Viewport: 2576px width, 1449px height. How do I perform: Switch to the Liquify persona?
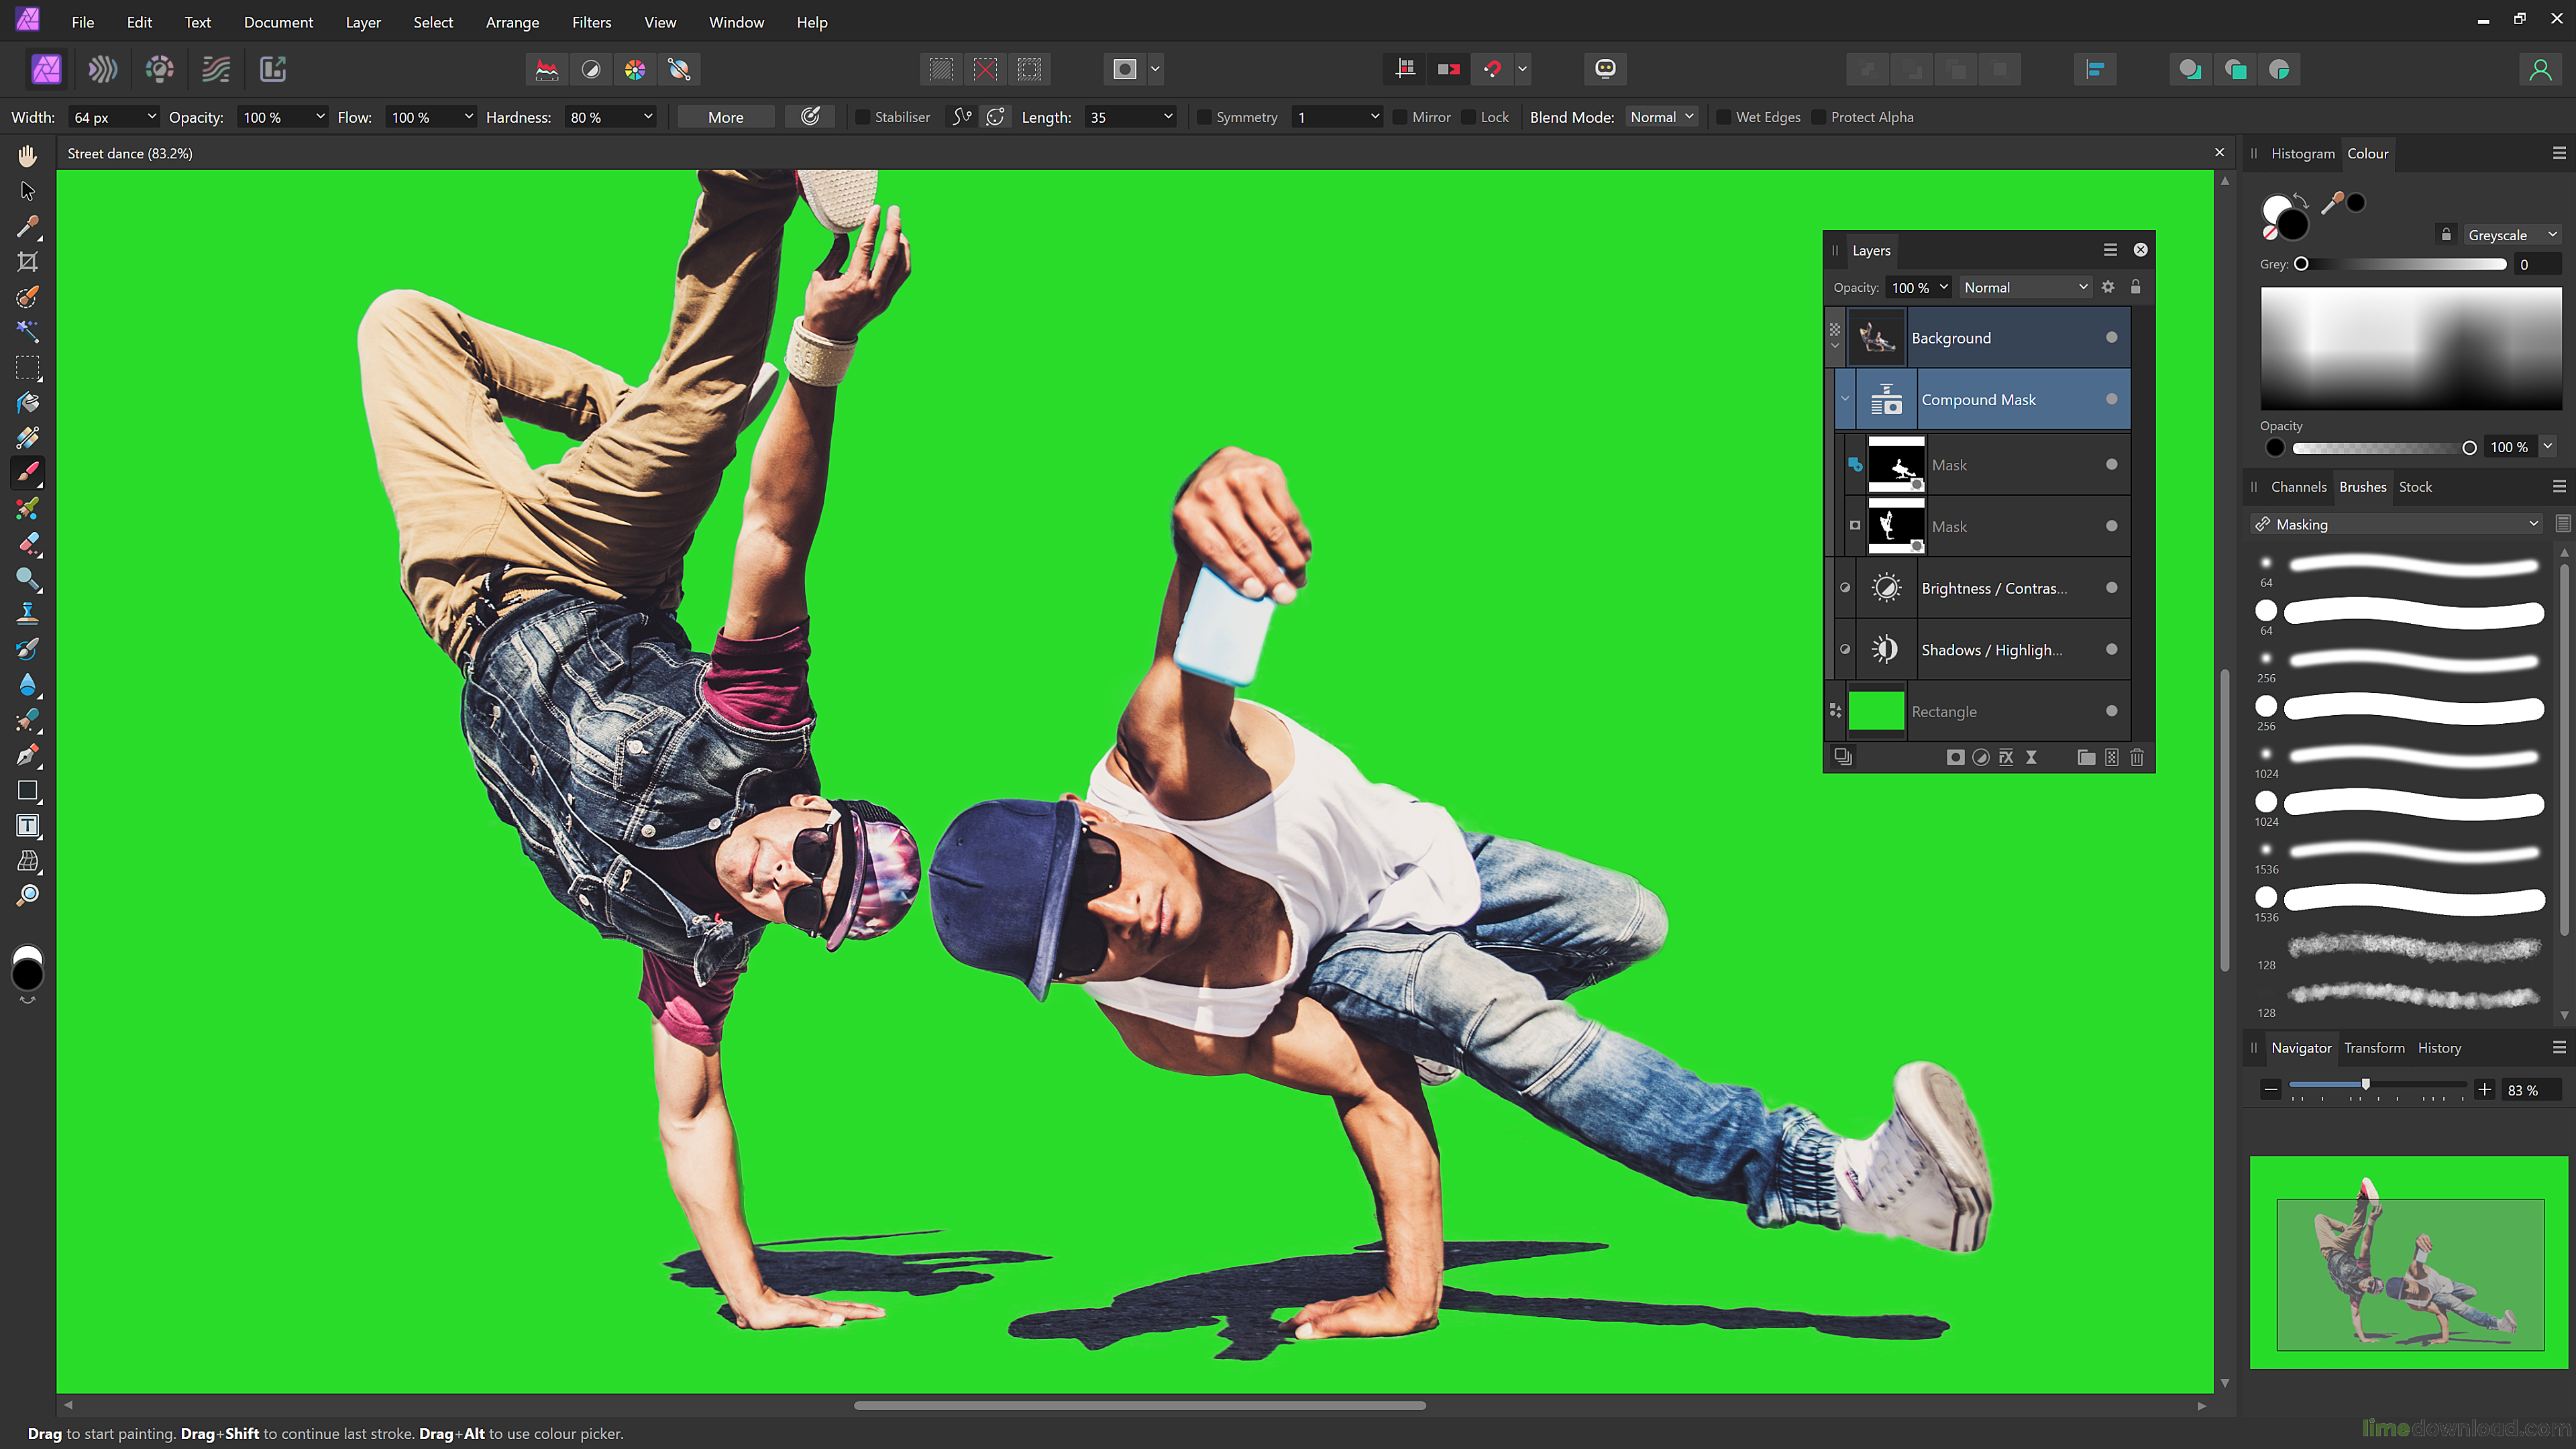(103, 69)
